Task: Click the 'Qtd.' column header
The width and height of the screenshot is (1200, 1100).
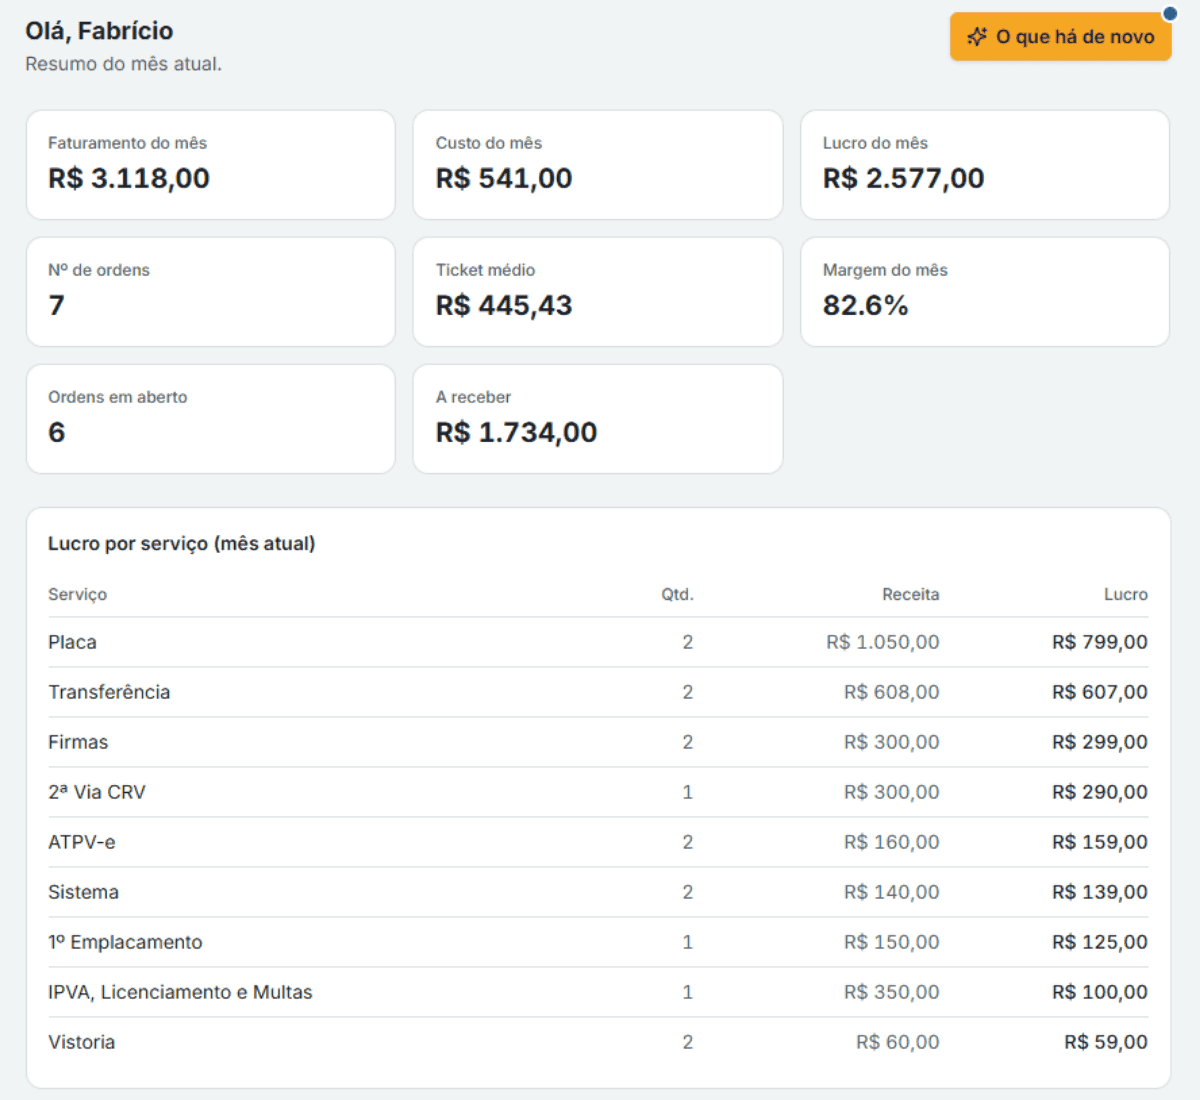Action: pos(677,594)
